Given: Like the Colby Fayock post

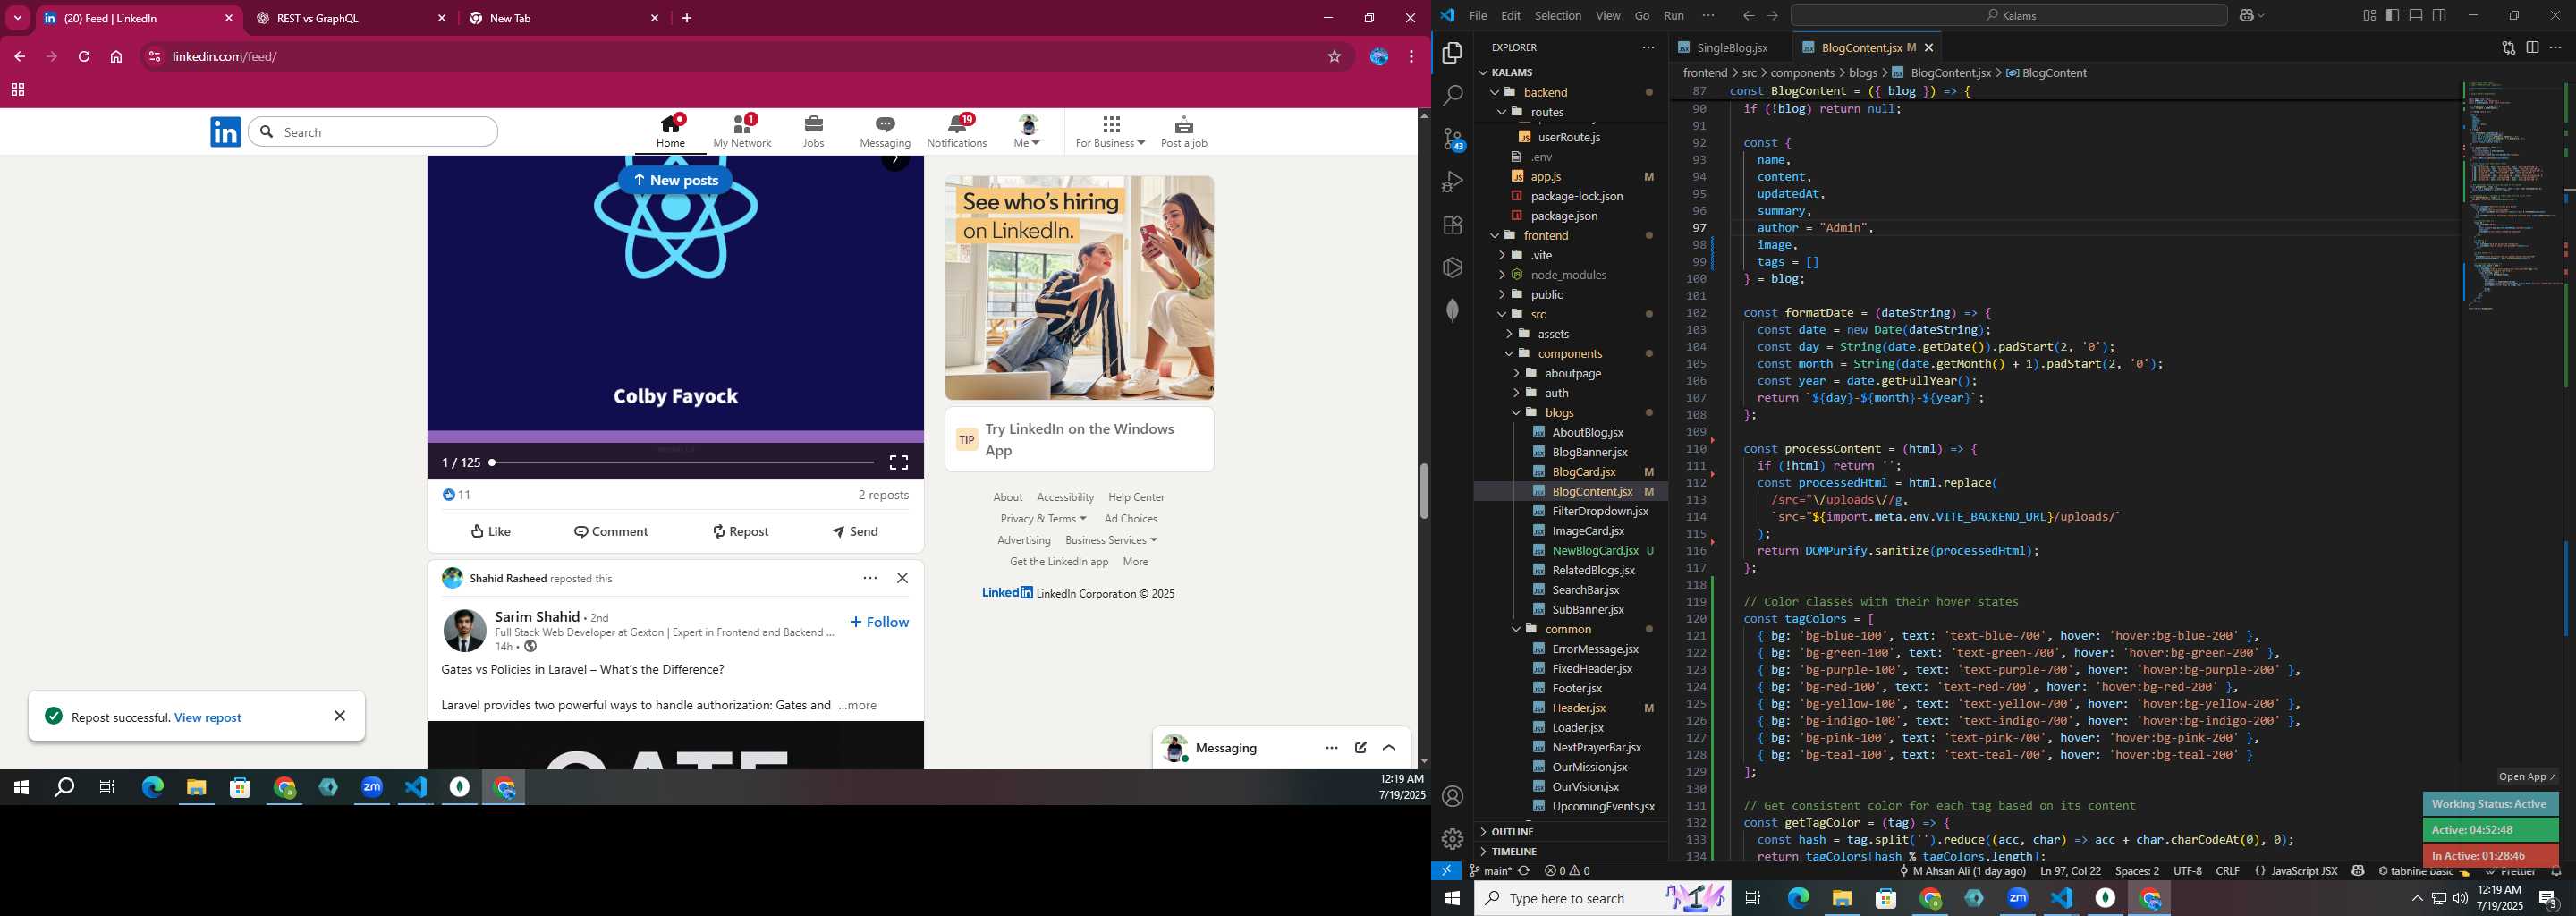Looking at the screenshot, I should [x=491, y=531].
